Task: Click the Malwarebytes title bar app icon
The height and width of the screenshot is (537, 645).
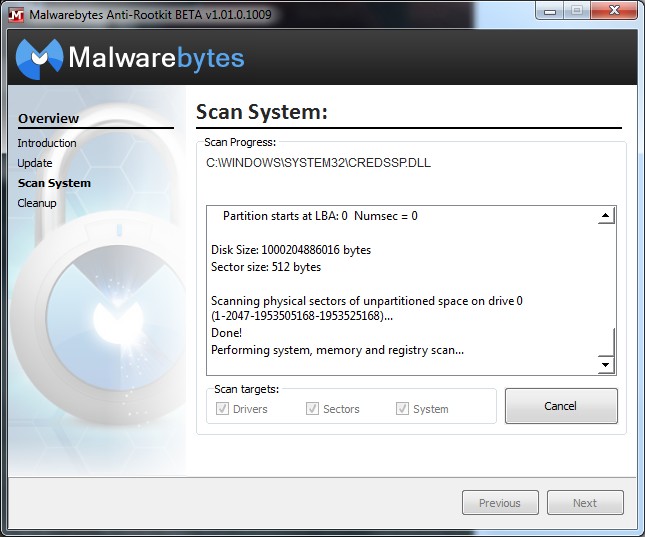Action: [x=16, y=14]
